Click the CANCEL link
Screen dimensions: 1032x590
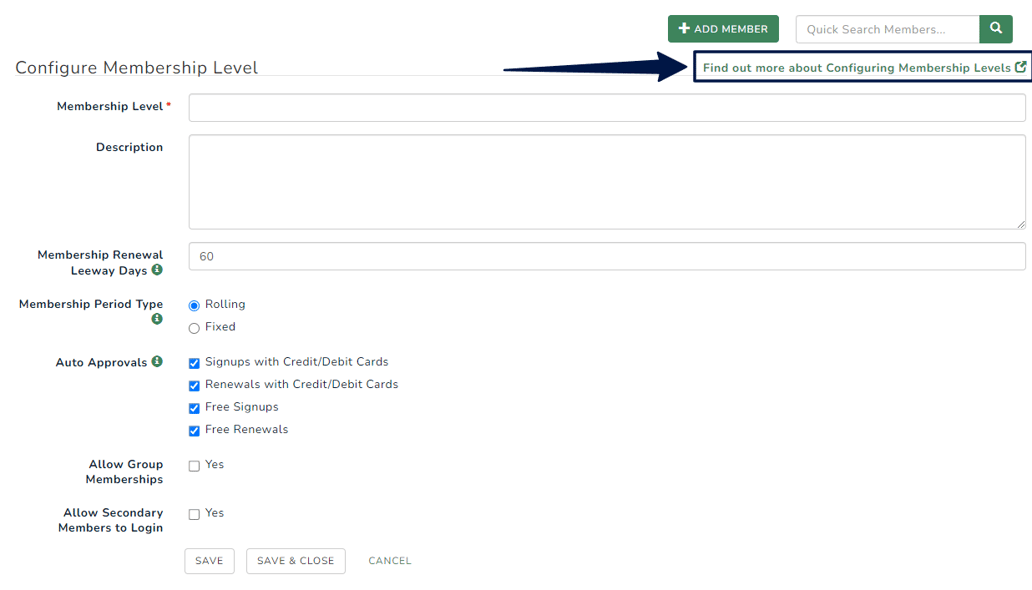pos(389,561)
